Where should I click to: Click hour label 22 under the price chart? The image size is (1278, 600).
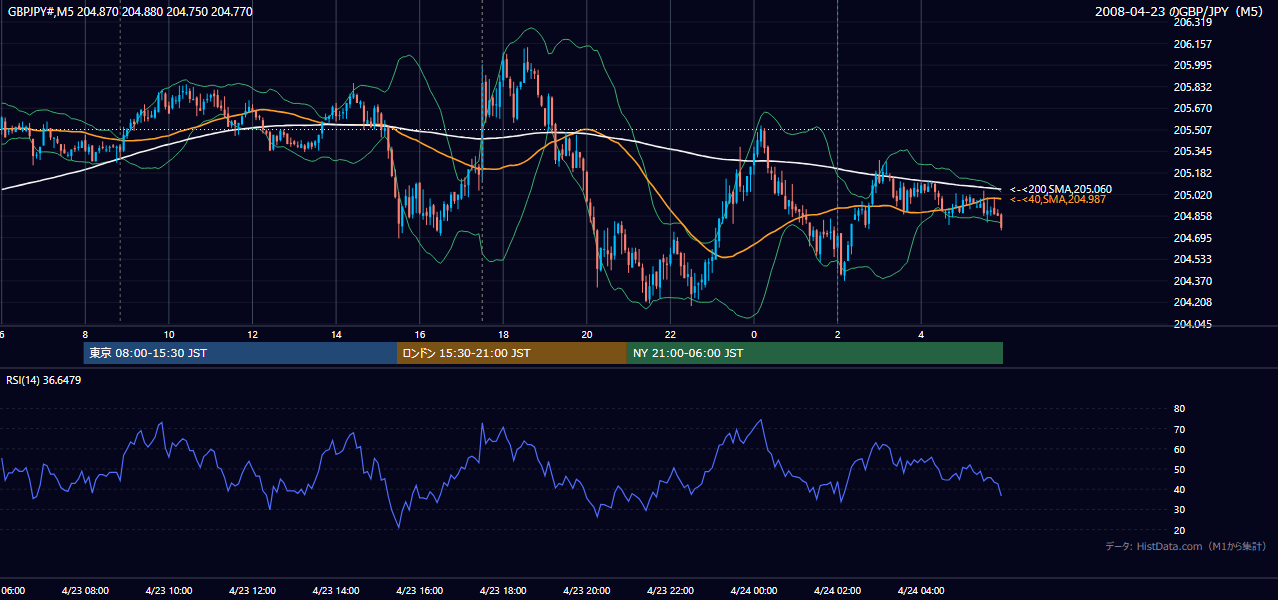click(670, 335)
